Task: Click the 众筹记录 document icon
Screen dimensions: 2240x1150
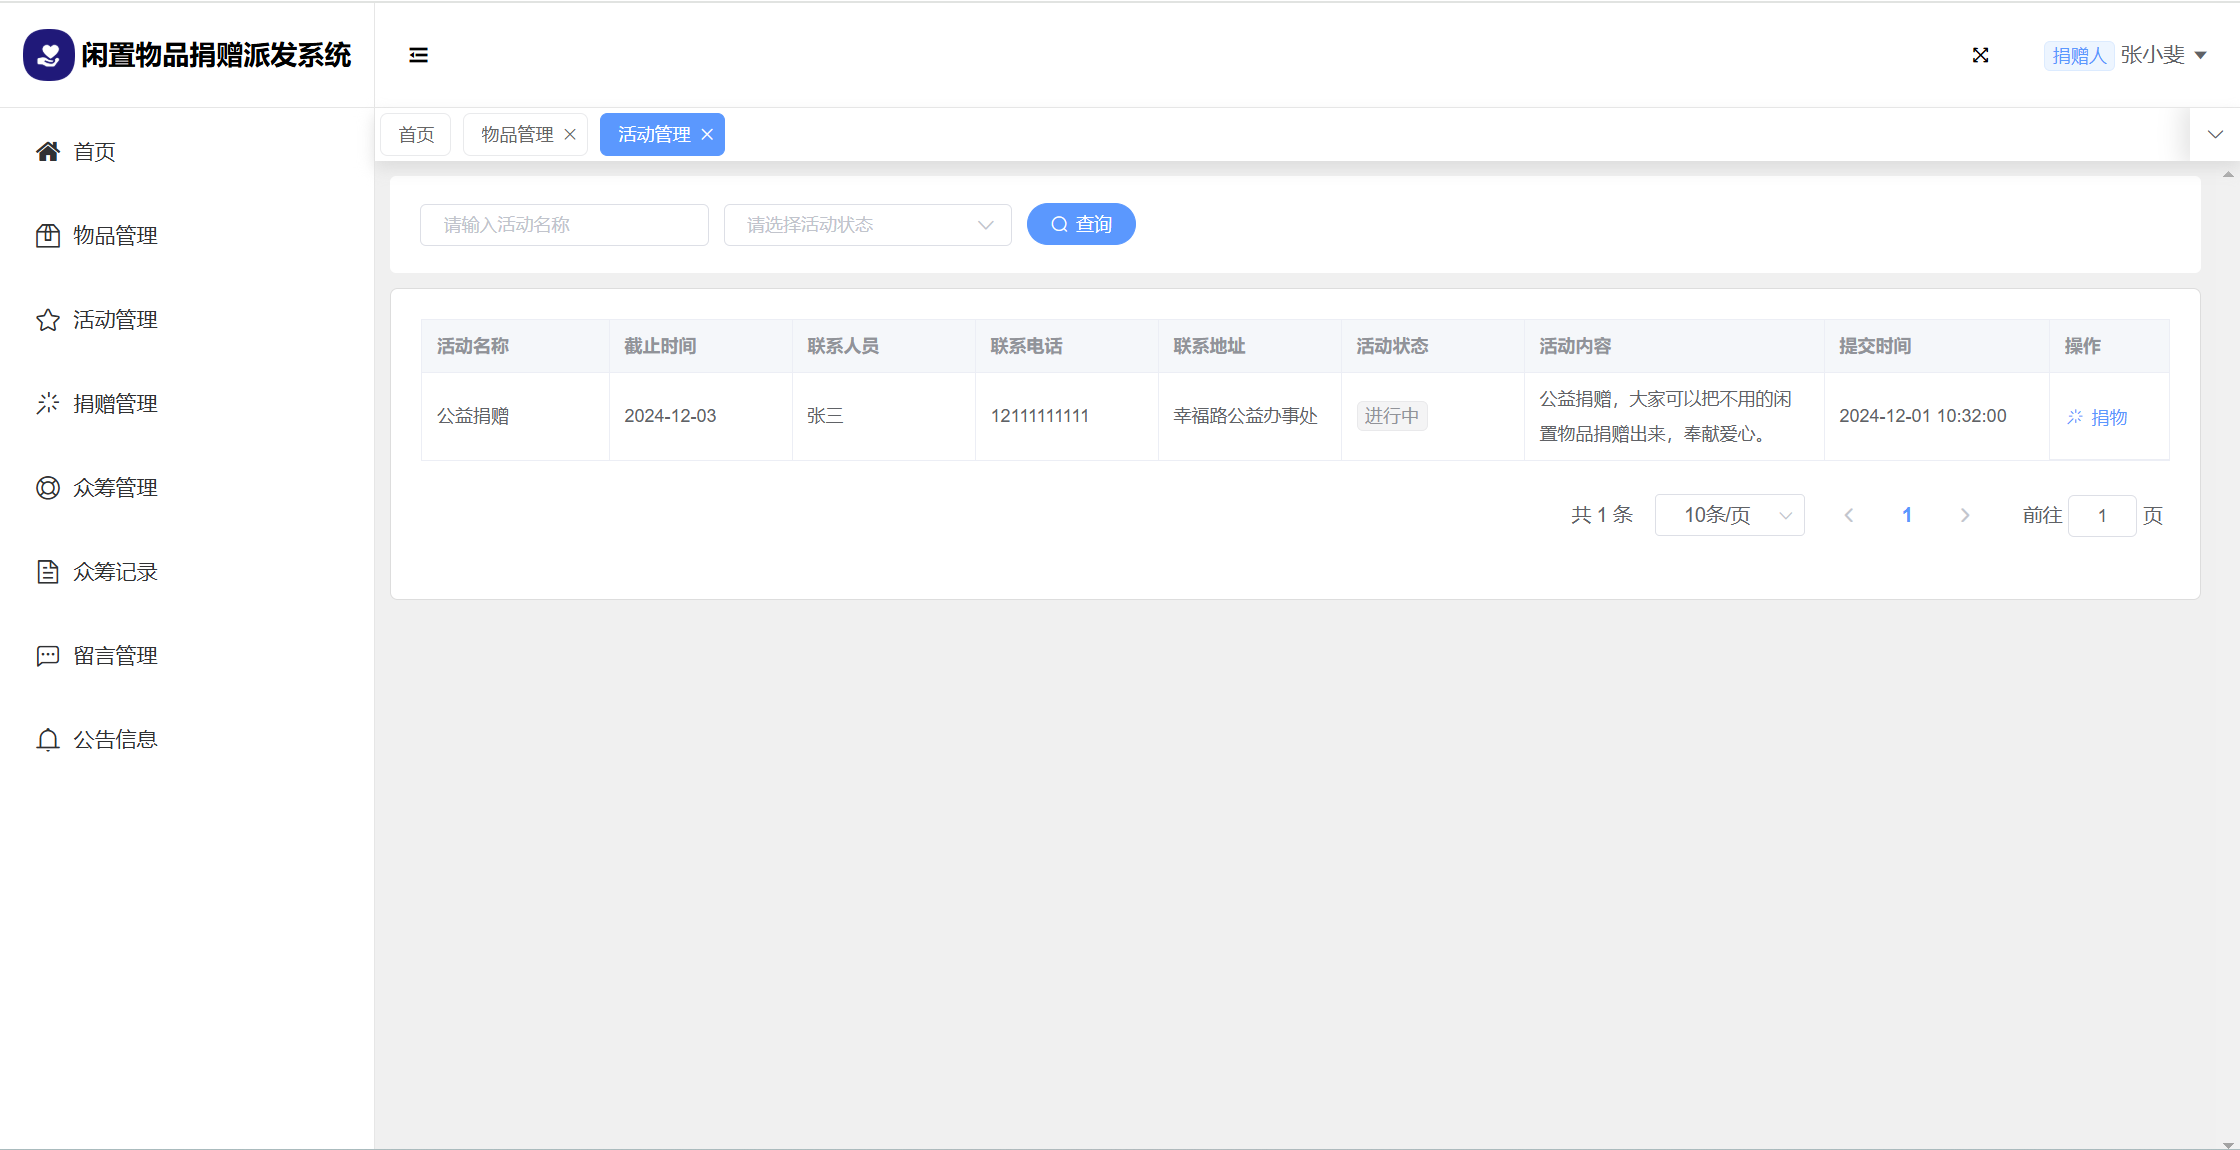Action: (47, 572)
